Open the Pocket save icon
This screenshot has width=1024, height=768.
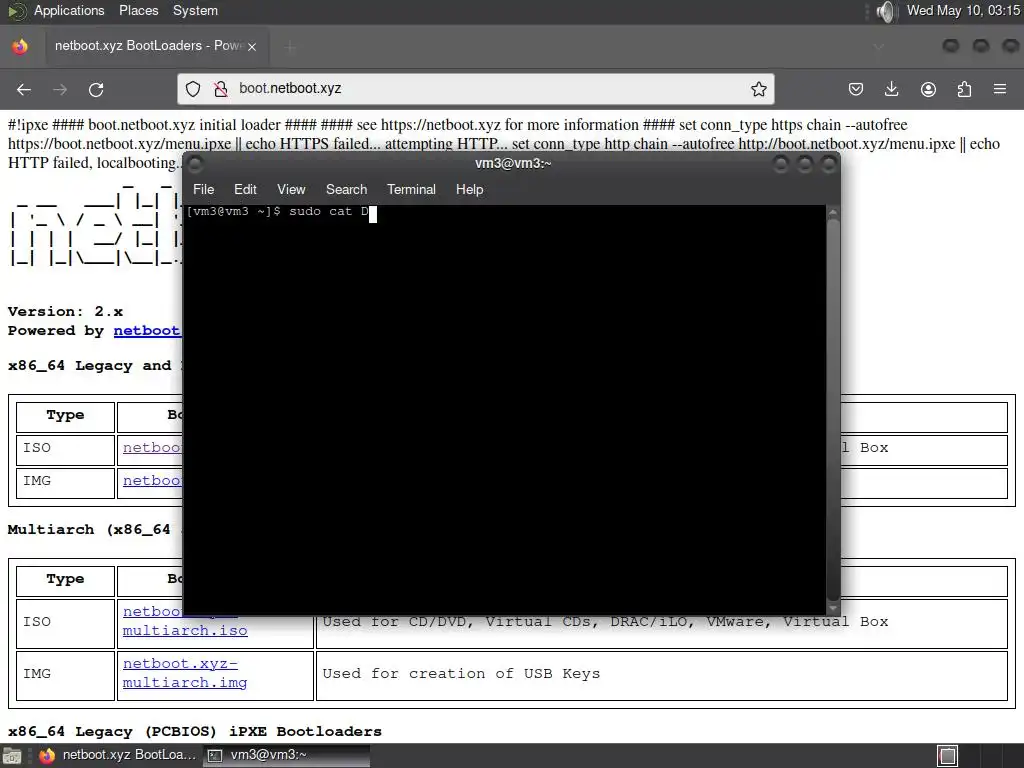(856, 89)
